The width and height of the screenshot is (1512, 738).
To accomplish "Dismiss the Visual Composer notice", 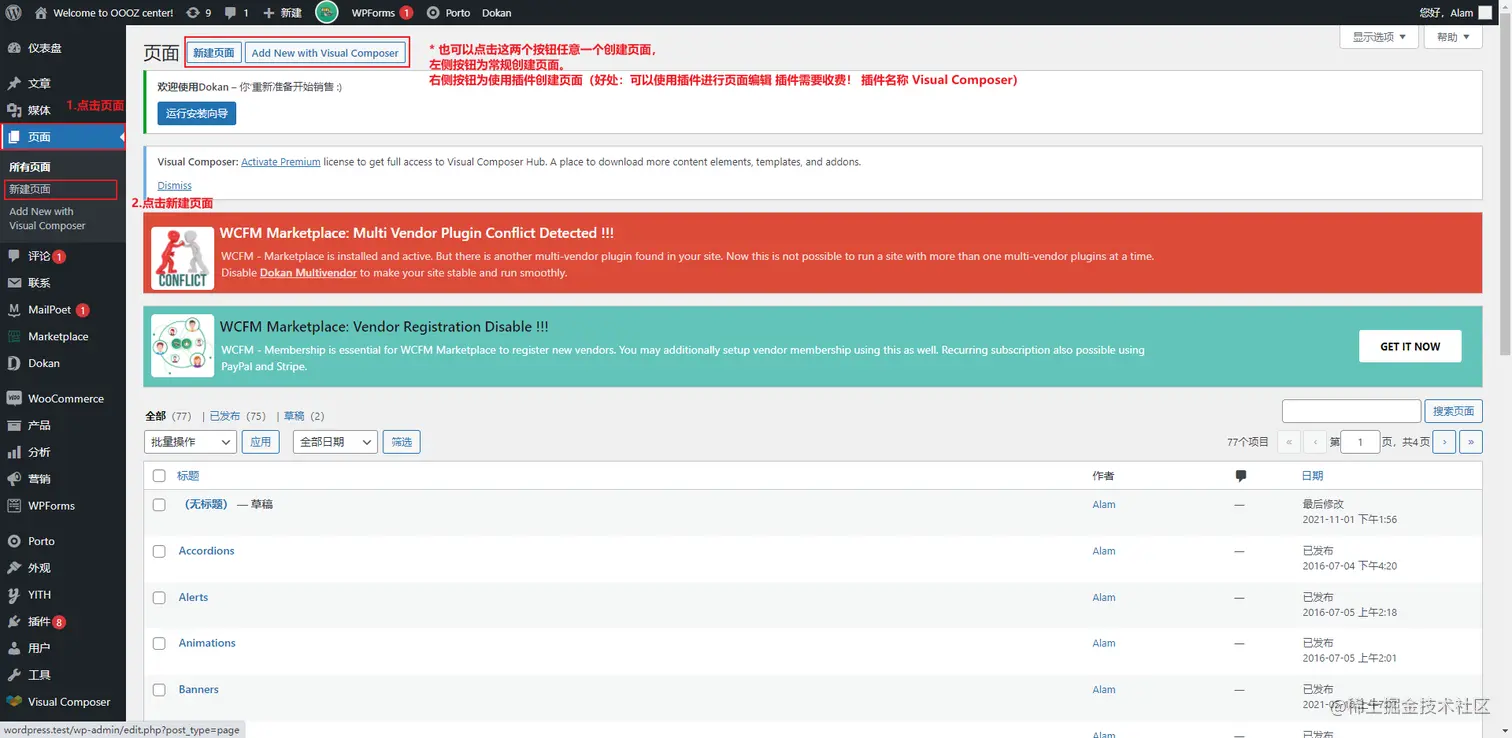I will point(174,186).
